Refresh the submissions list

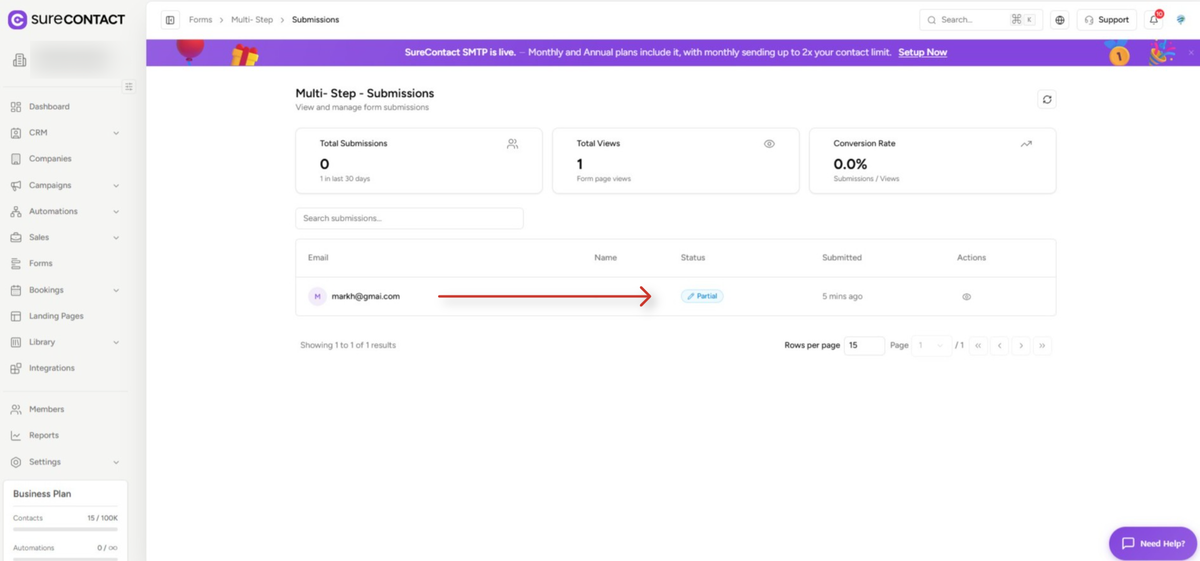point(1047,99)
